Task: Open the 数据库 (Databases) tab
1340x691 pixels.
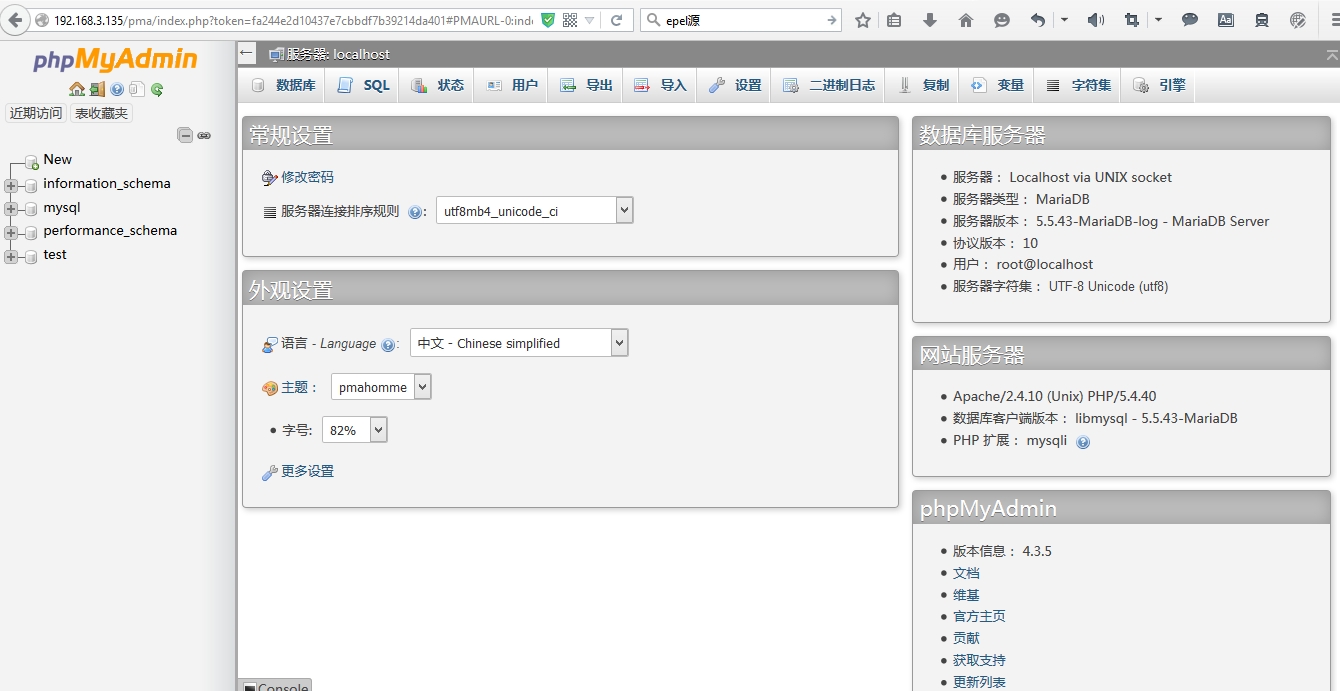Action: click(283, 86)
